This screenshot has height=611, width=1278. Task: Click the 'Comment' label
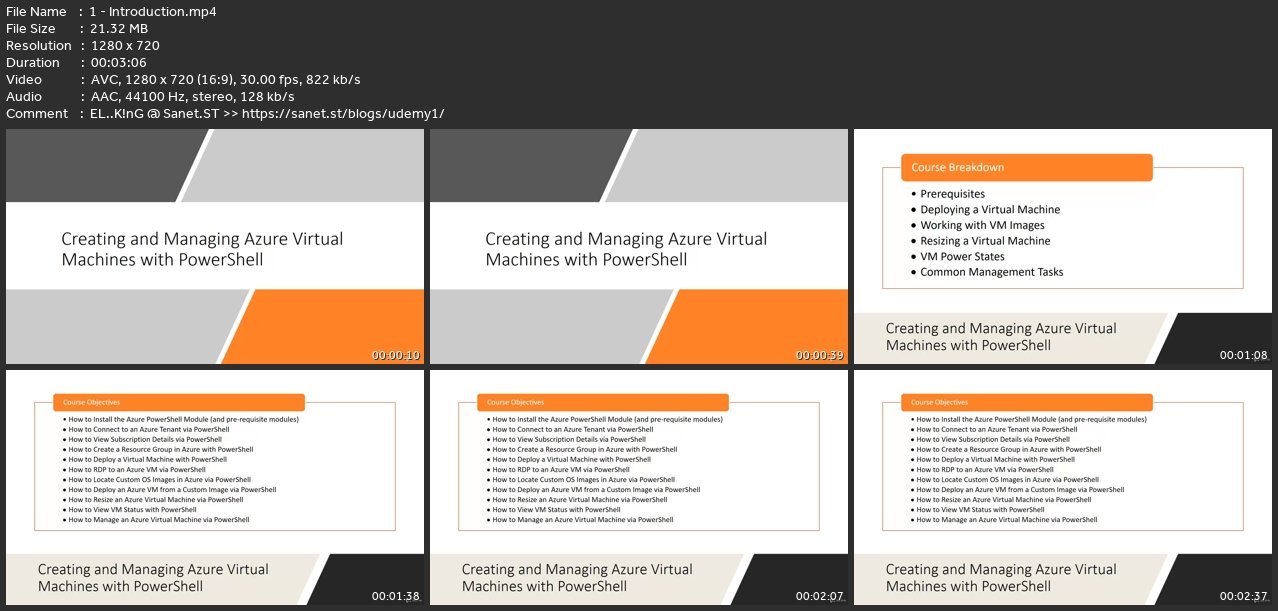tap(37, 113)
